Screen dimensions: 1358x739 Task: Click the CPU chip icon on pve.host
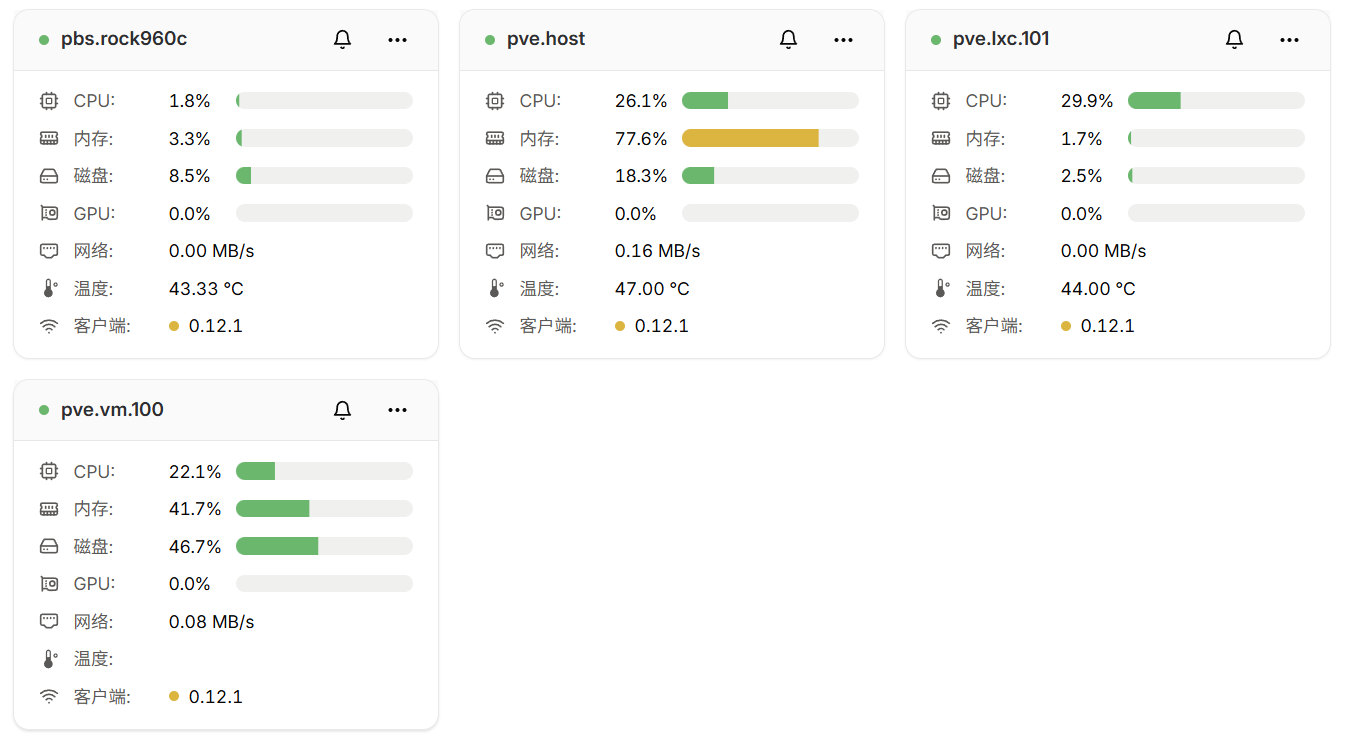click(495, 101)
